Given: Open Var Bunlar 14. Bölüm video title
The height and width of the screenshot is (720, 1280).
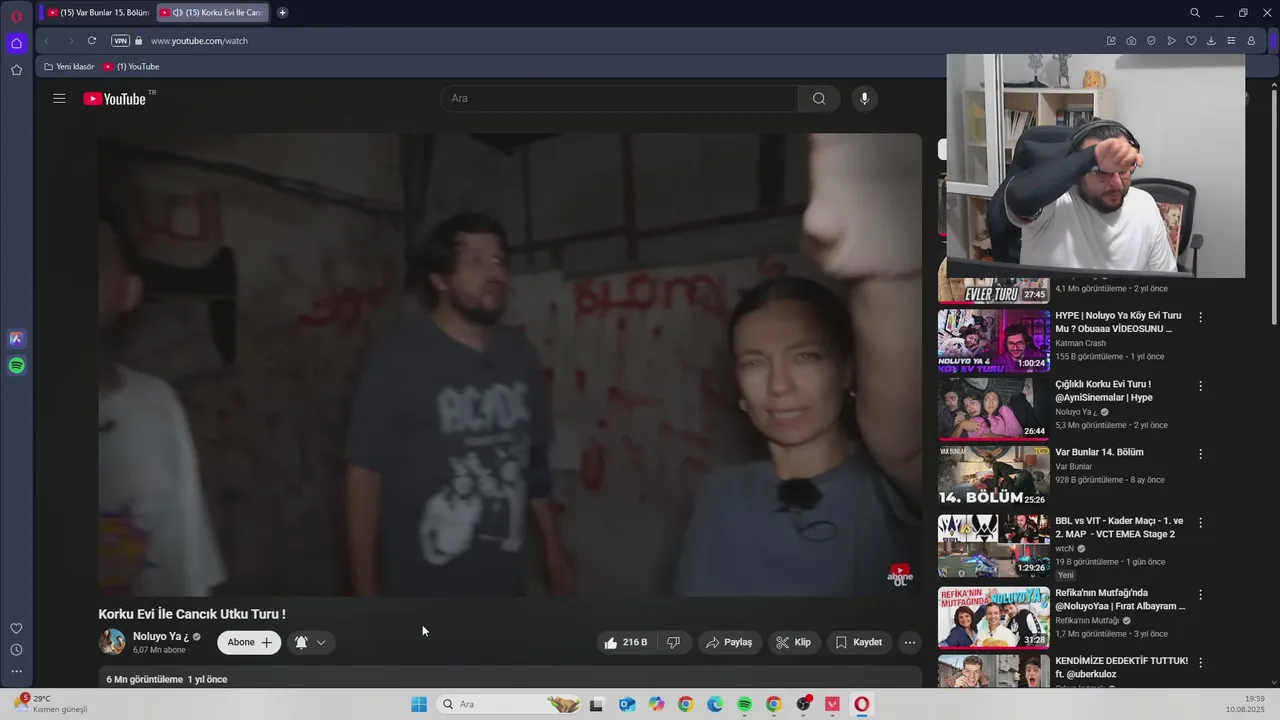Looking at the screenshot, I should pos(1099,452).
